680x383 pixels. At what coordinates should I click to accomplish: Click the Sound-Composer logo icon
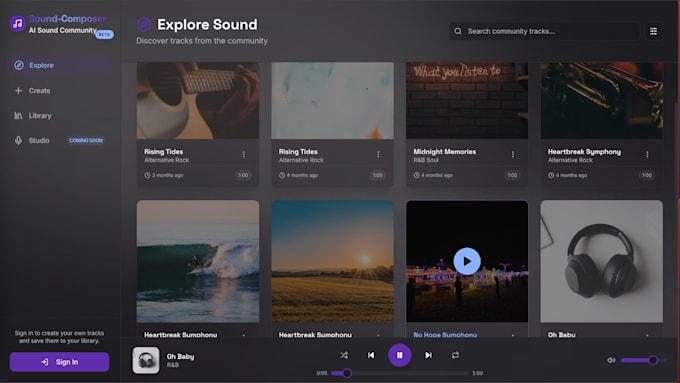tap(17, 23)
